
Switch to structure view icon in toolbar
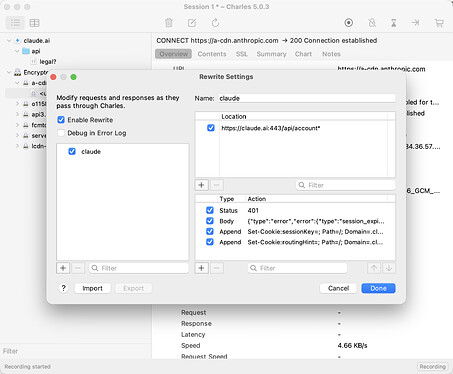coord(15,23)
